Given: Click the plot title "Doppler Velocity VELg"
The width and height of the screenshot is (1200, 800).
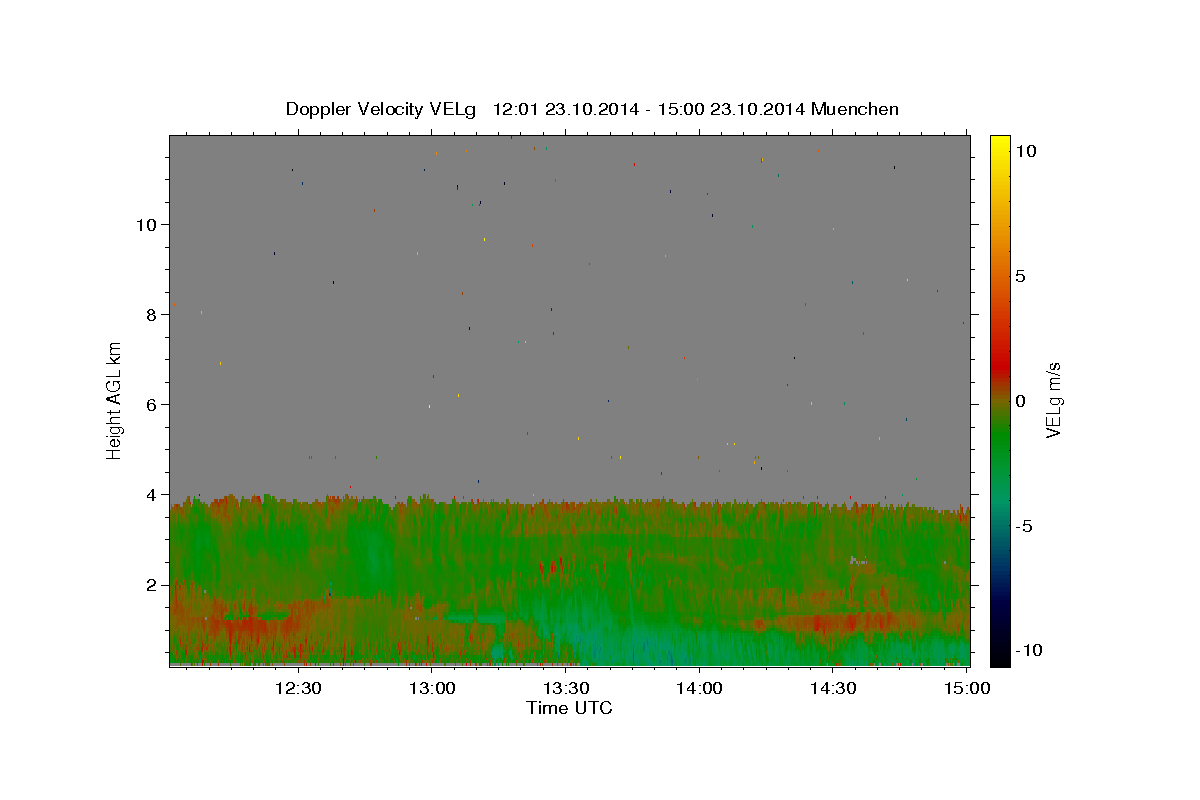Looking at the screenshot, I should [380, 109].
